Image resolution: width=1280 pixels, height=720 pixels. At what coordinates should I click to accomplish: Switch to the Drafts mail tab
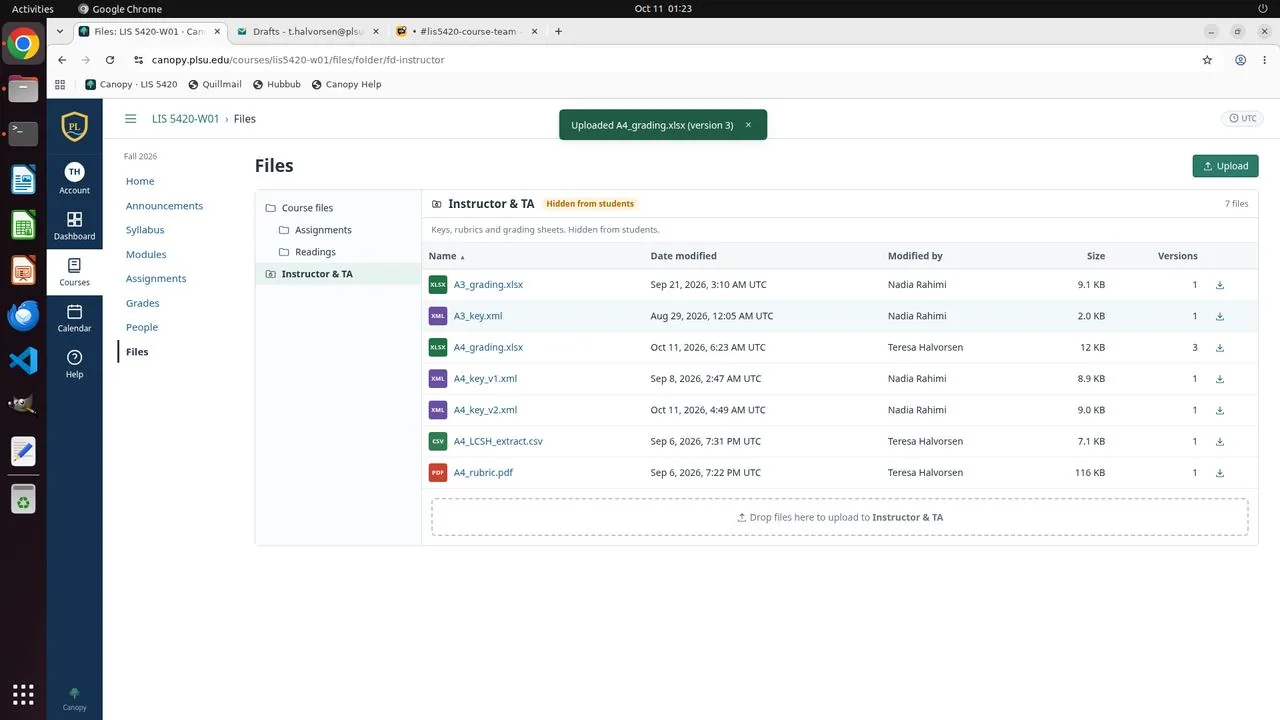point(308,32)
